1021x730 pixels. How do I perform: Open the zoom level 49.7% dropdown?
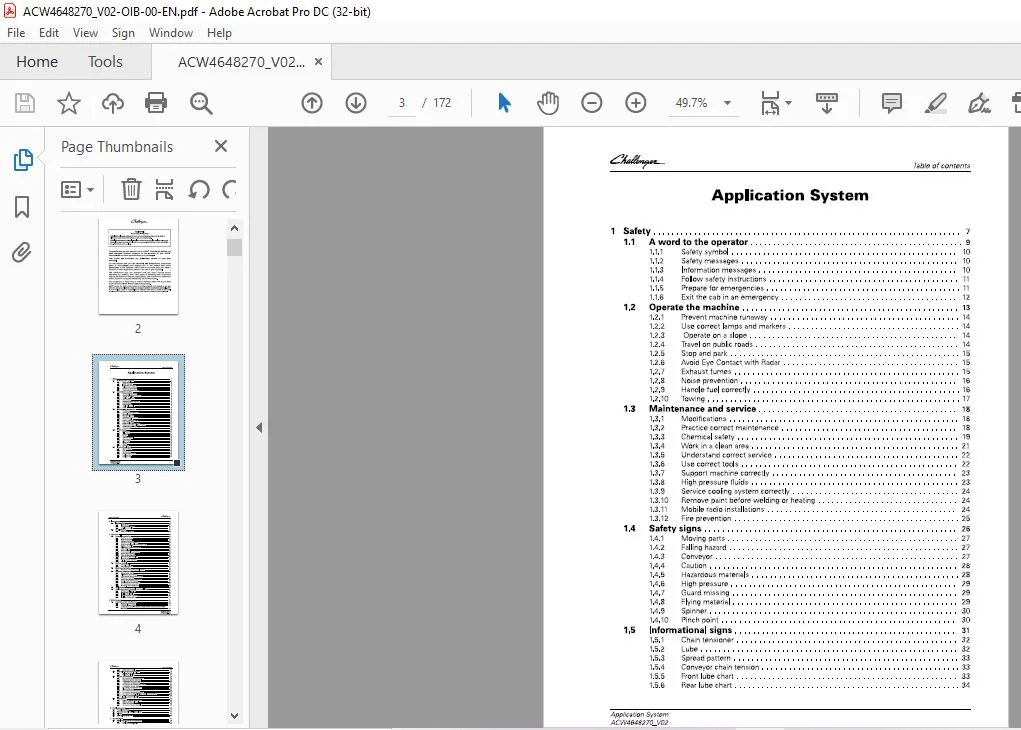tap(727, 103)
